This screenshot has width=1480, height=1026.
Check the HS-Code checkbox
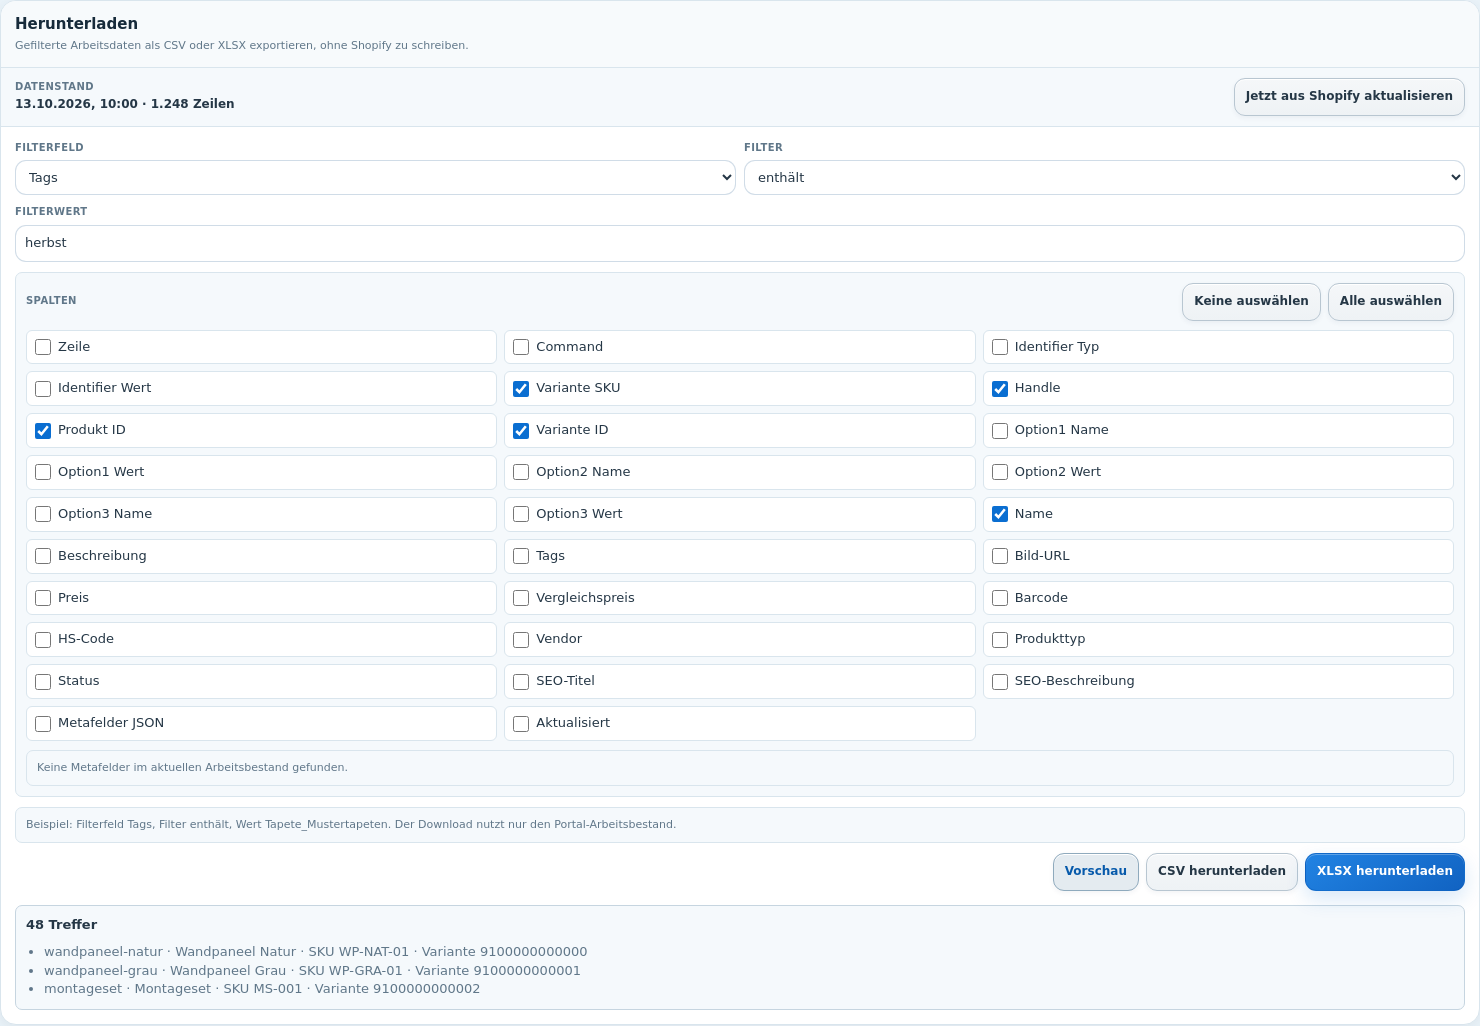[43, 640]
